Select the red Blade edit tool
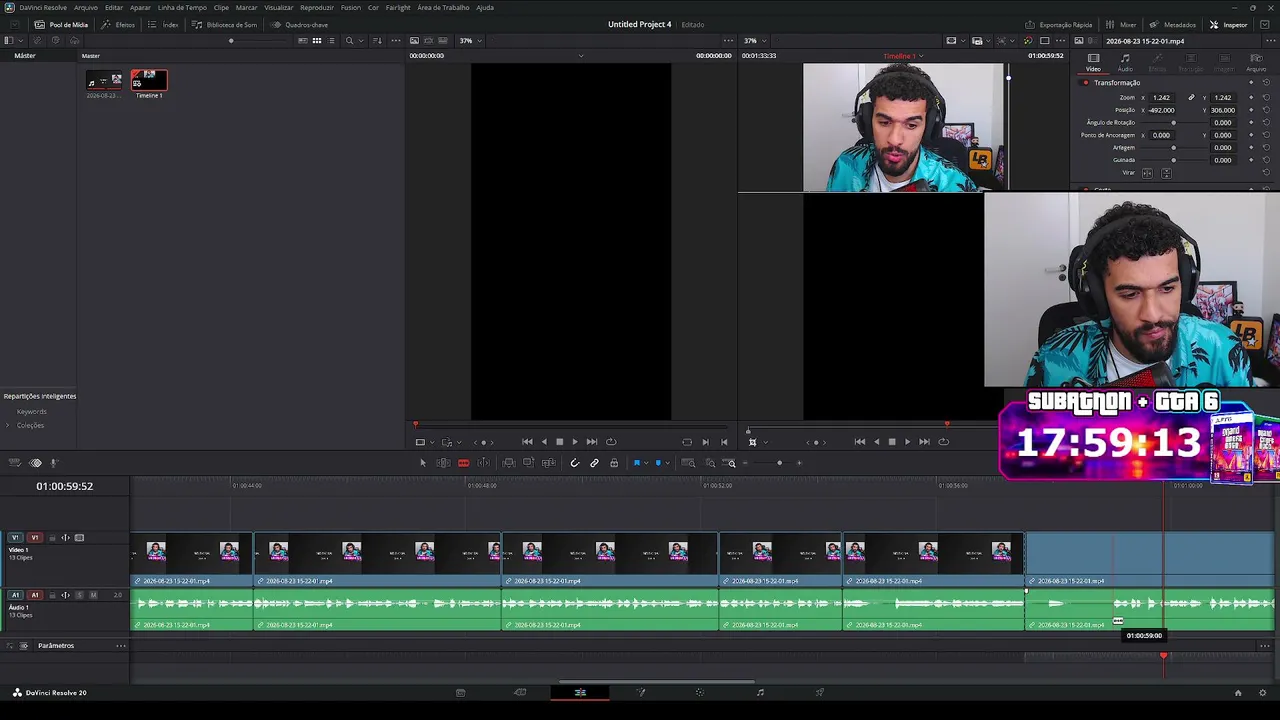The height and width of the screenshot is (720, 1280). pos(463,463)
